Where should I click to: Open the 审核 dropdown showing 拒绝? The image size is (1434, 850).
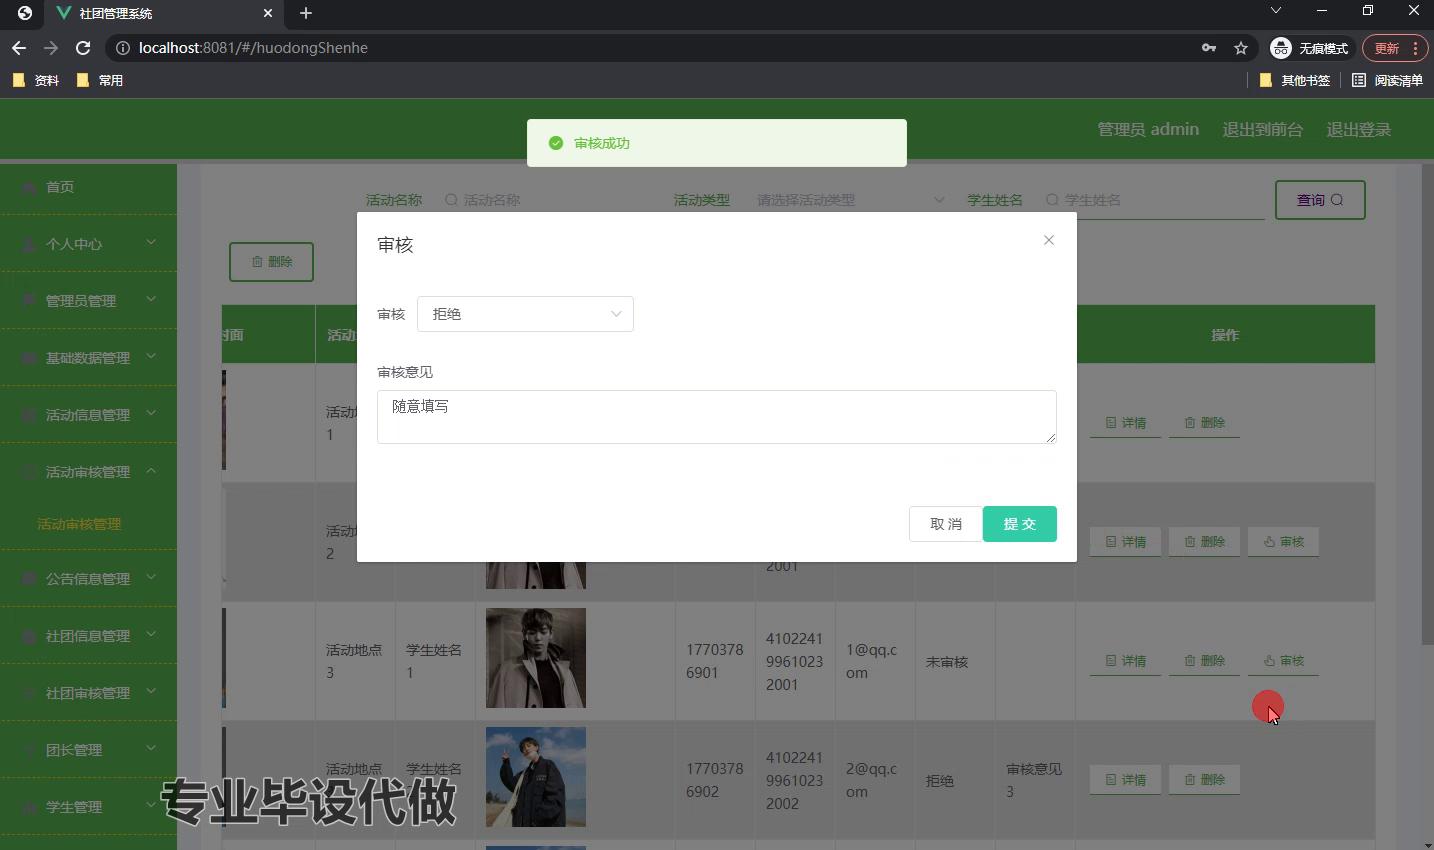tap(525, 313)
